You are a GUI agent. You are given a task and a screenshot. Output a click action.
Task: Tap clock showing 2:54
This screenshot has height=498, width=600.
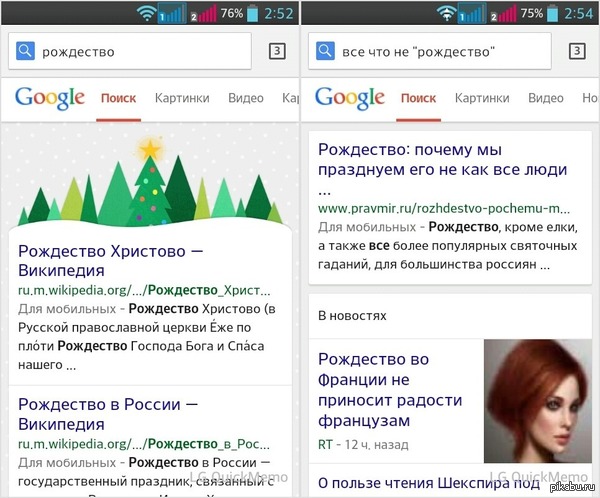579,14
